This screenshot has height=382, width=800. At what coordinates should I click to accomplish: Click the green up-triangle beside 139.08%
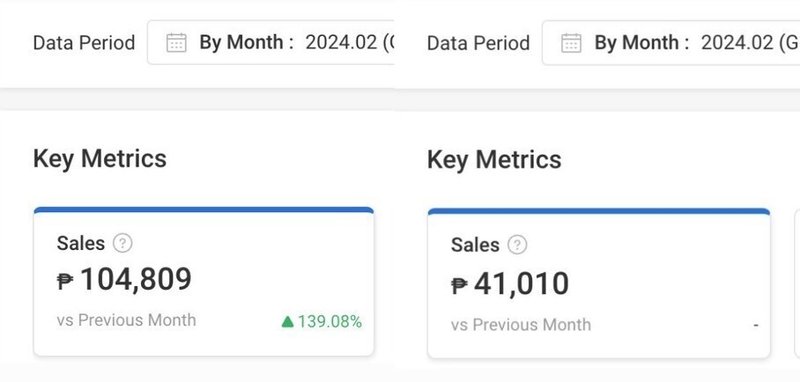[x=288, y=322]
